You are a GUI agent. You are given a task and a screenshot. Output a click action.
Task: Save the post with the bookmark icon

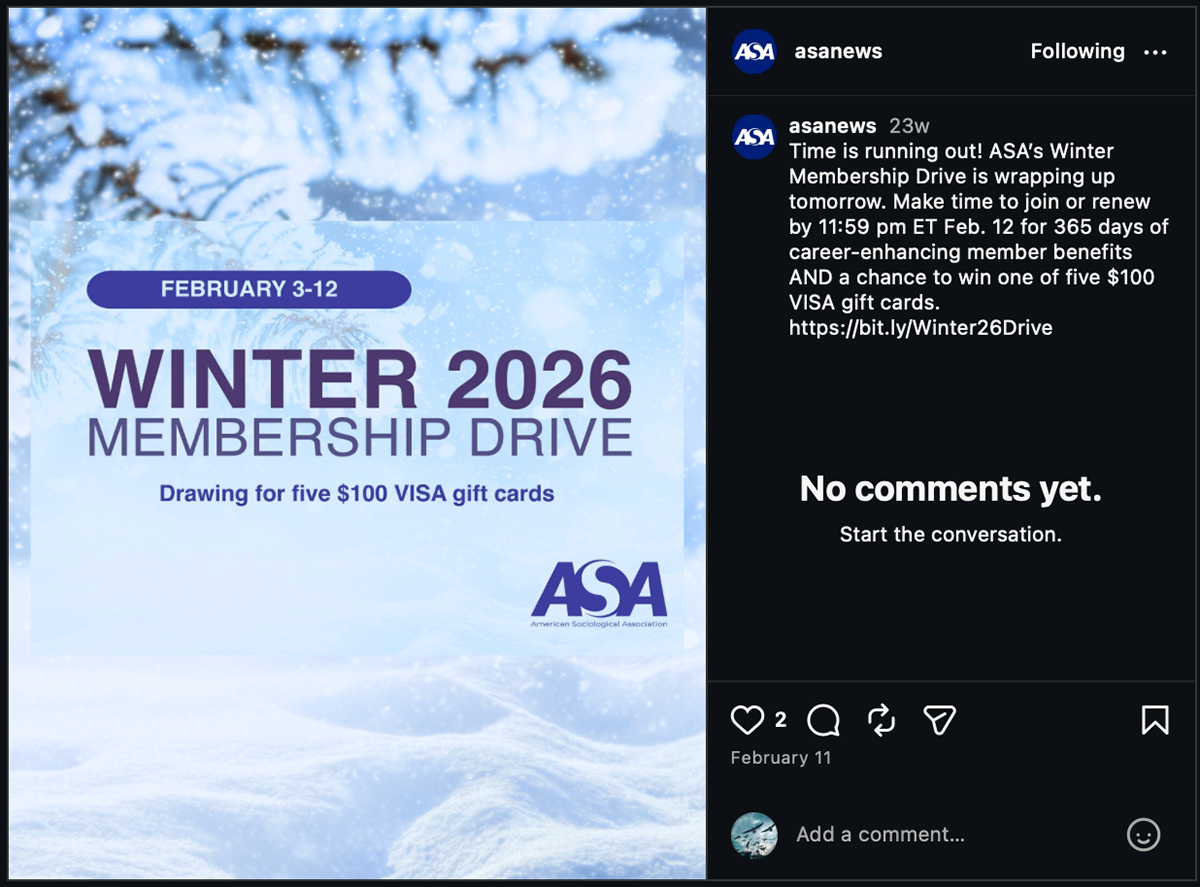(x=1155, y=720)
